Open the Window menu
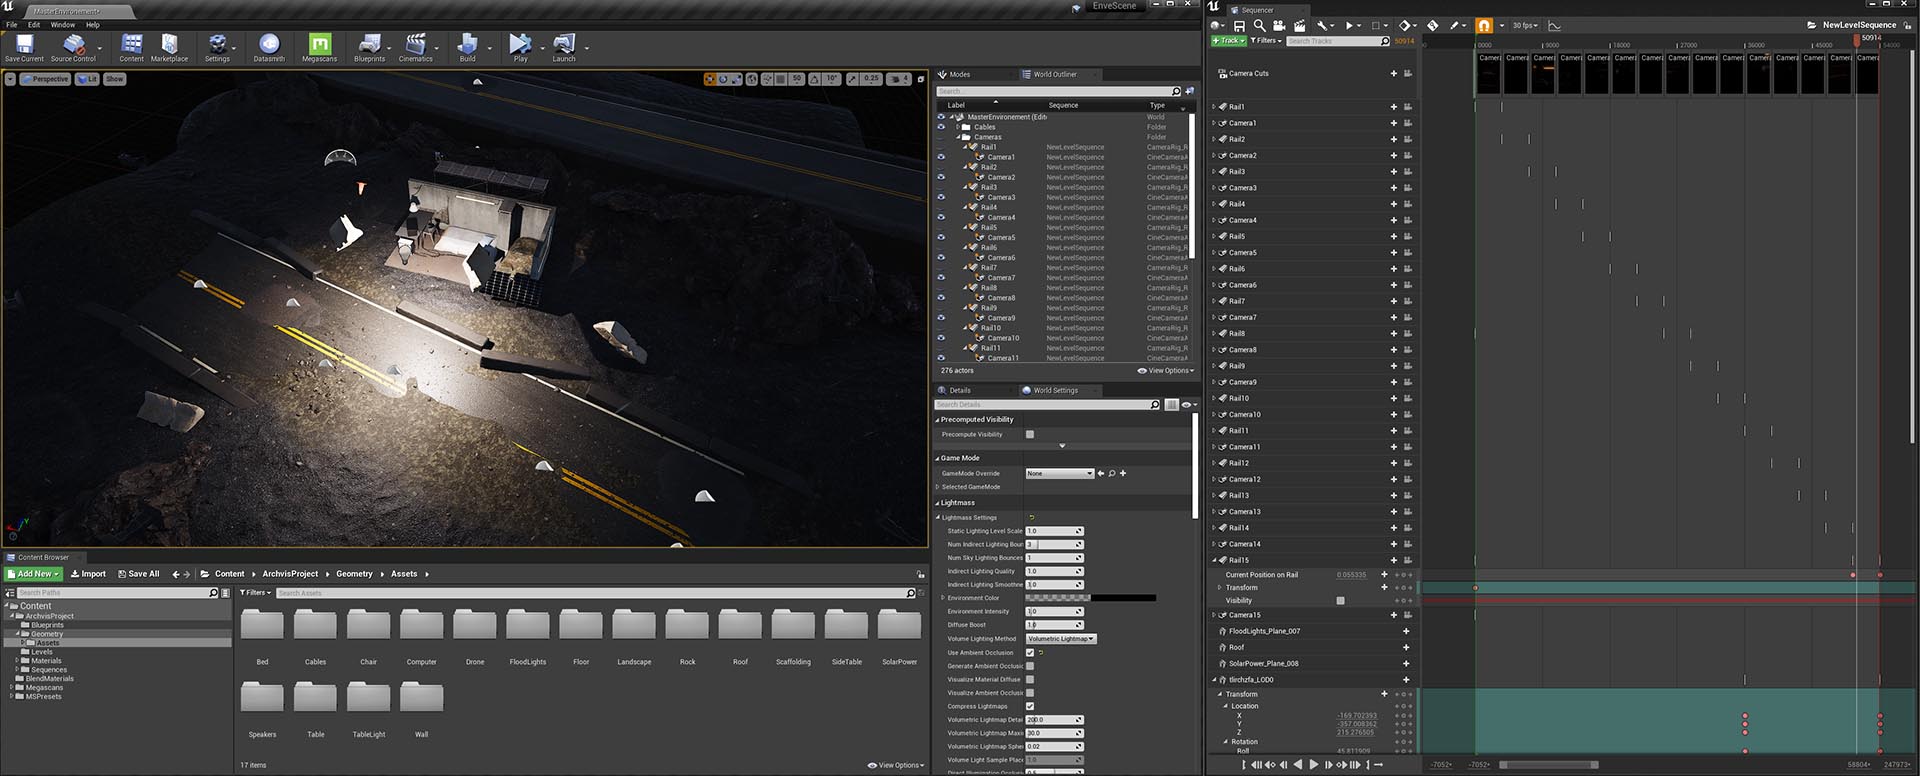 pyautogui.click(x=63, y=25)
